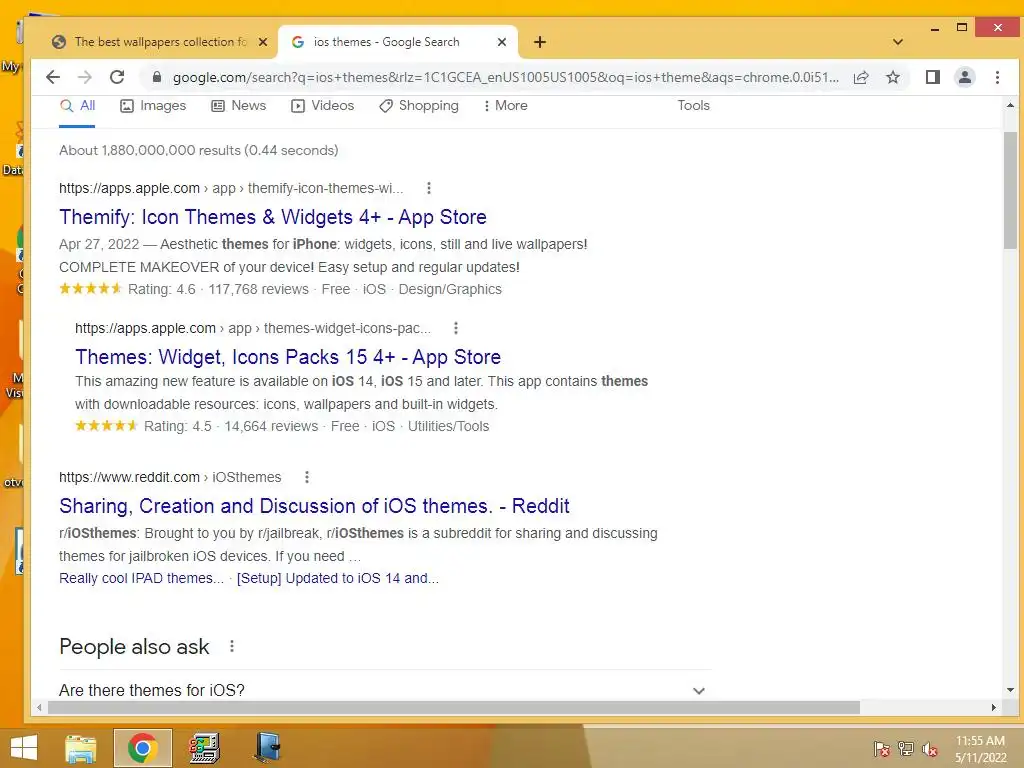Select the ios themes Google Search tab
Screen dimensions: 1024x768
[397, 42]
